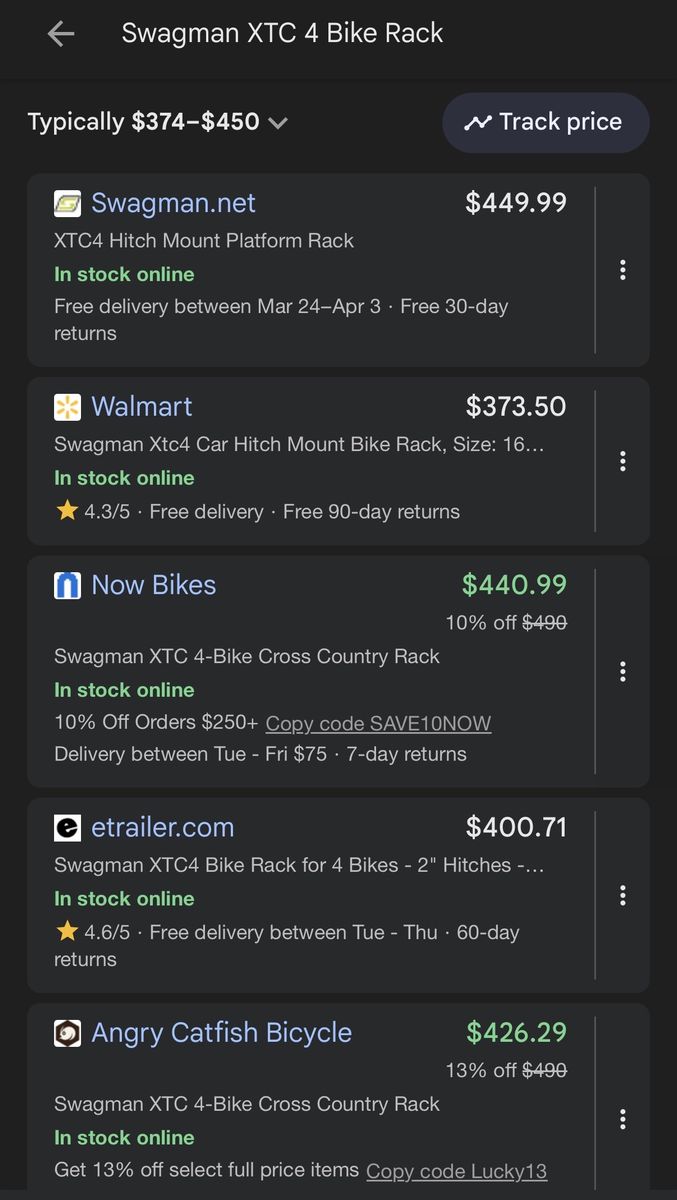
Task: Copy code Lucky13
Action: pyautogui.click(x=456, y=1170)
